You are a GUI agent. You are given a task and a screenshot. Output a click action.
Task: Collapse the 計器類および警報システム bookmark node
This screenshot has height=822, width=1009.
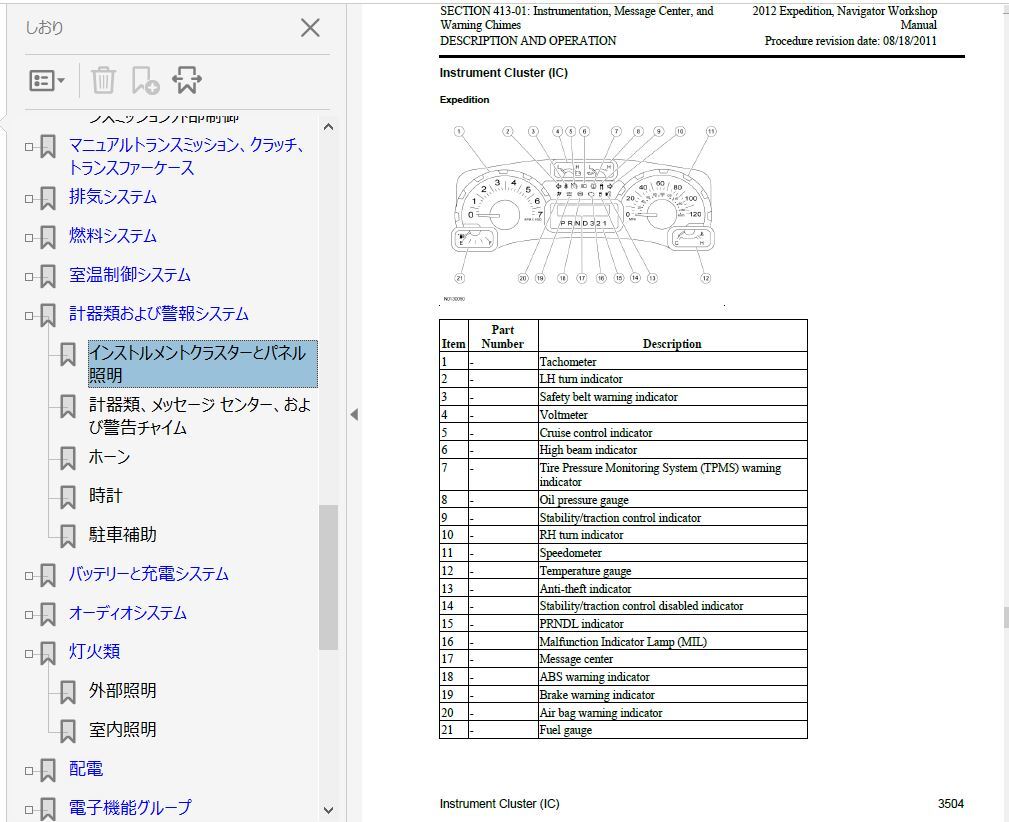pos(29,315)
